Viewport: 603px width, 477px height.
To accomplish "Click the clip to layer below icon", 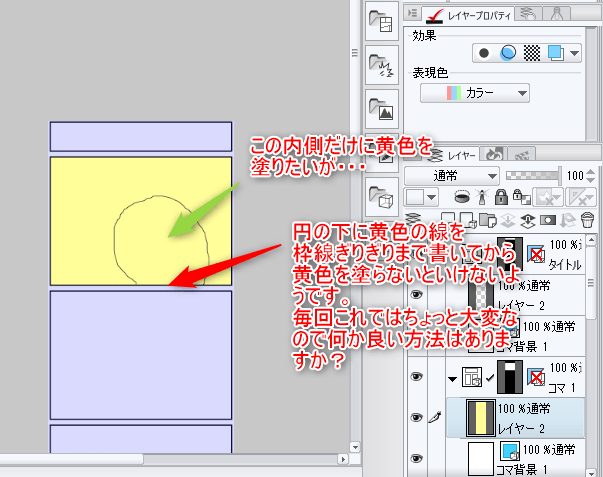I will tap(462, 197).
